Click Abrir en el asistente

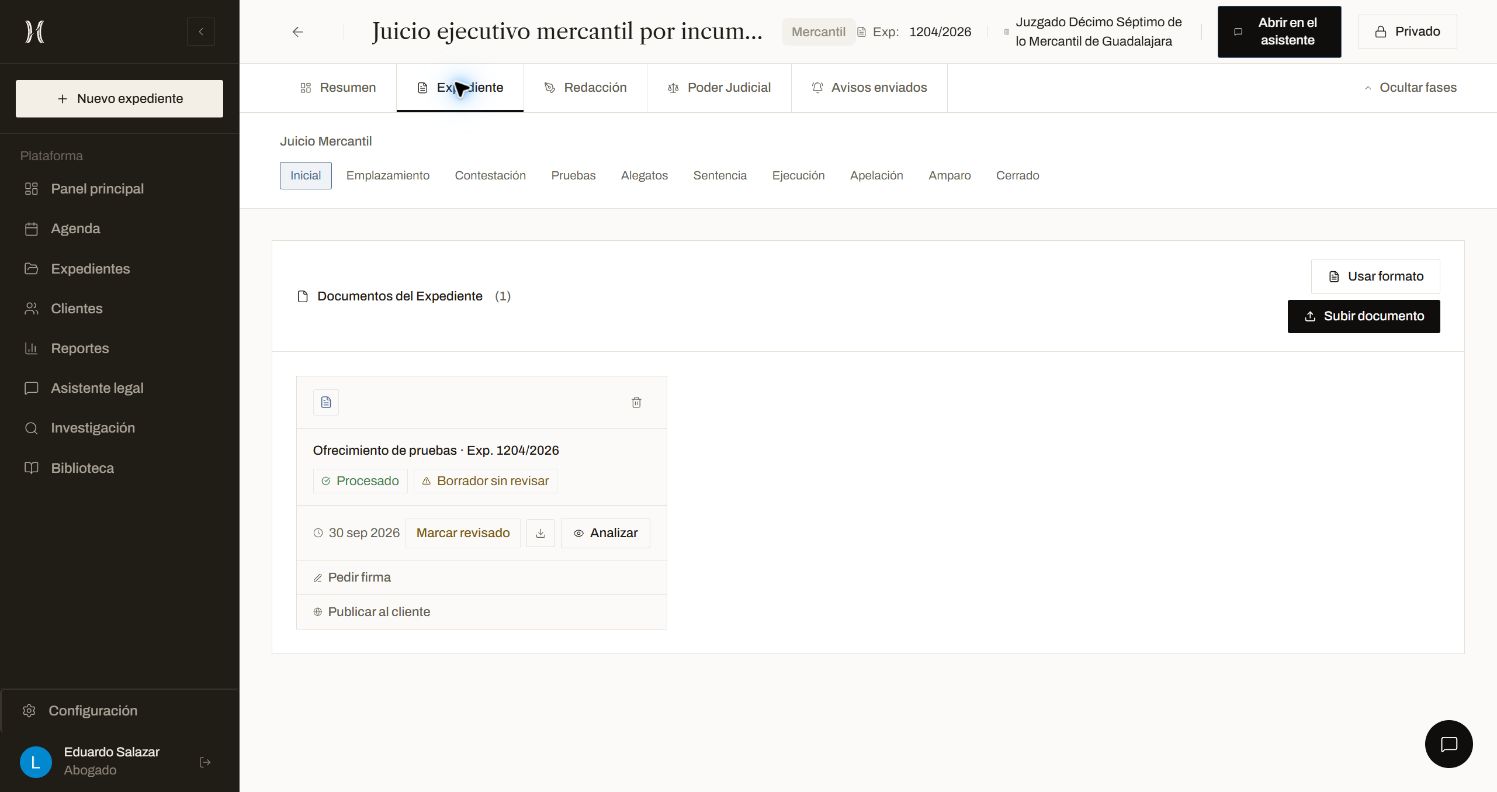tap(1279, 32)
